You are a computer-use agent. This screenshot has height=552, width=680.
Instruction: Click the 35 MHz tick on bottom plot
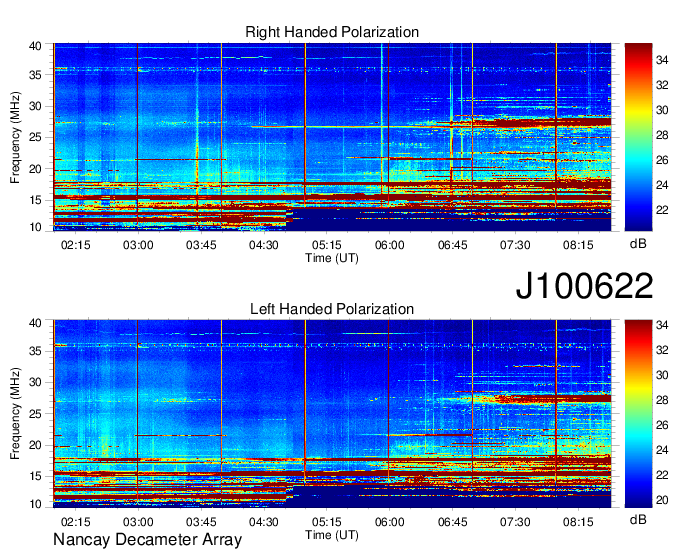tap(35, 351)
